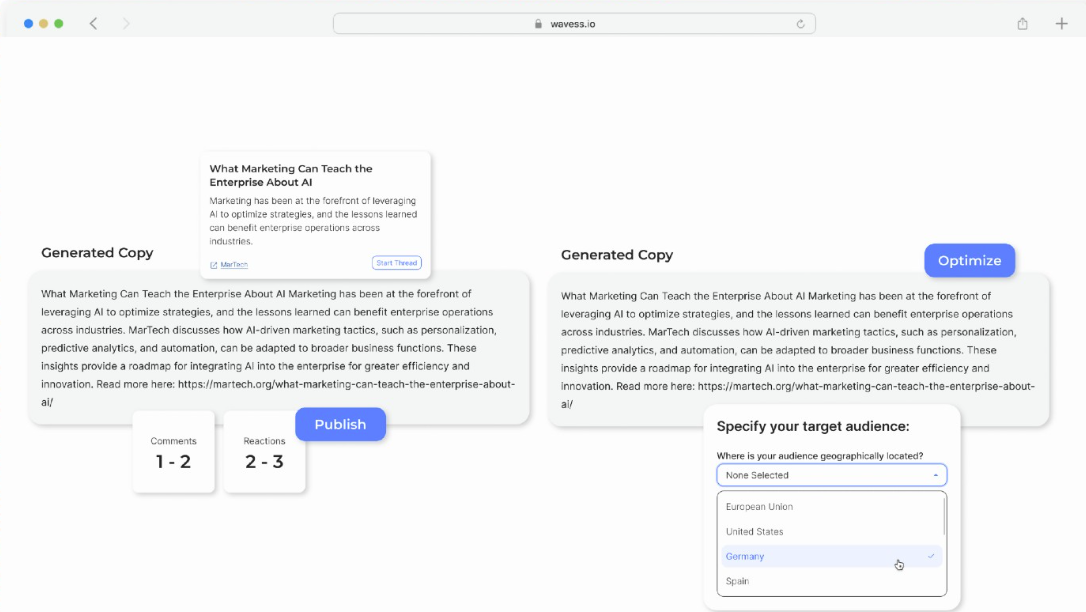Click the wavess.io address bar
This screenshot has height=612, width=1086.
tap(574, 23)
